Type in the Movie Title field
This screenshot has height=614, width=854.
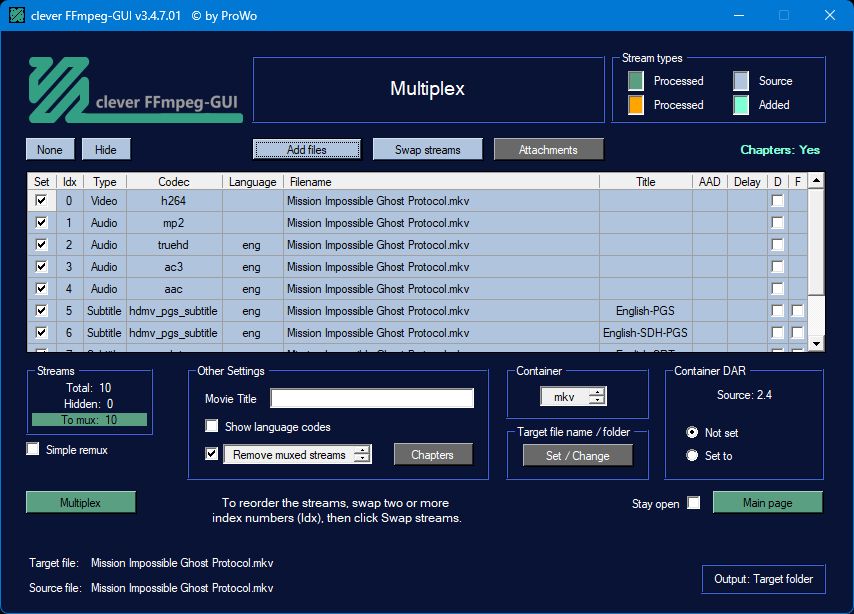(x=371, y=399)
